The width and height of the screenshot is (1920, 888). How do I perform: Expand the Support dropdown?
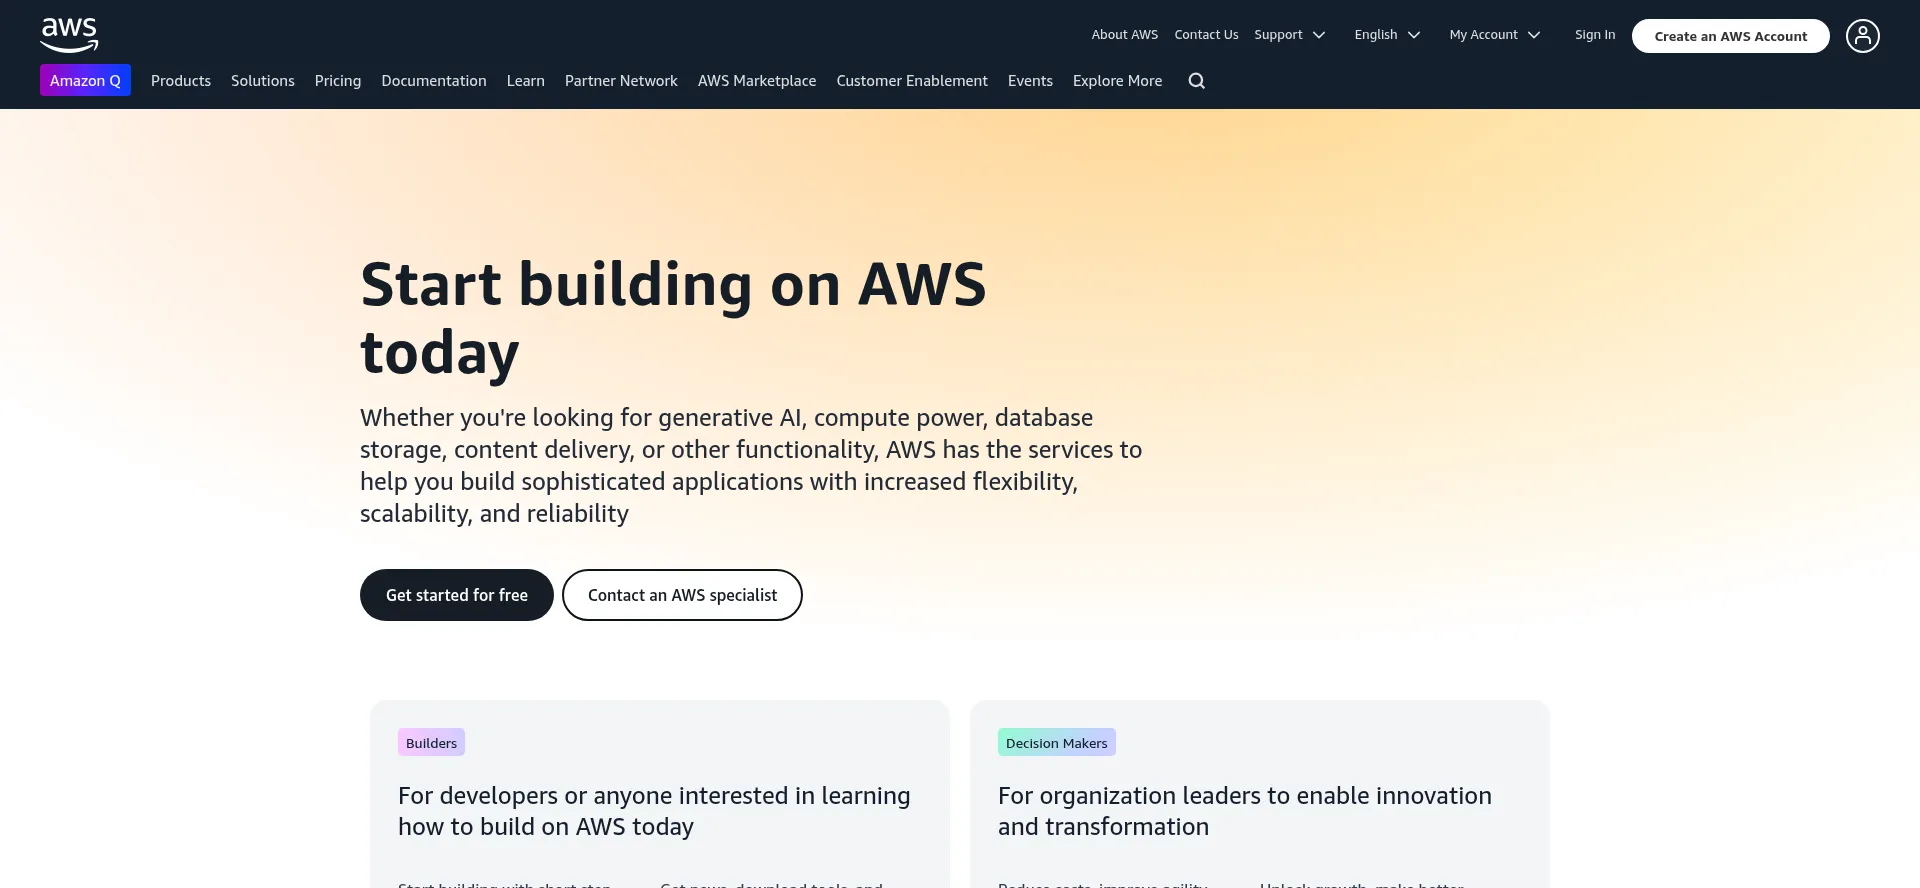(1289, 35)
